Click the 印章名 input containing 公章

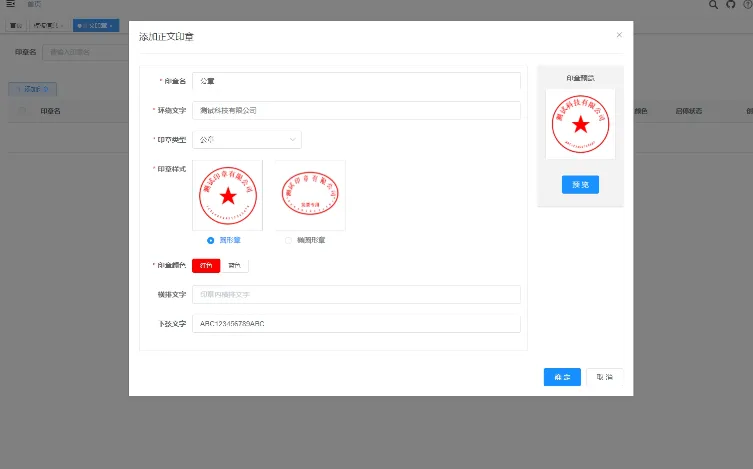point(356,81)
